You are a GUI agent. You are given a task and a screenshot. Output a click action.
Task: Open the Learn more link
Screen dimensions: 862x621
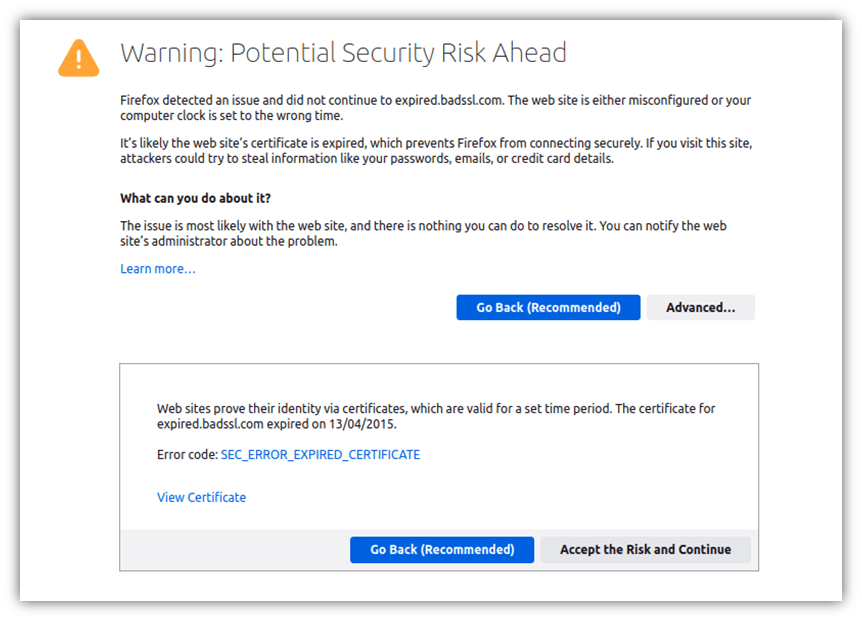coord(157,268)
